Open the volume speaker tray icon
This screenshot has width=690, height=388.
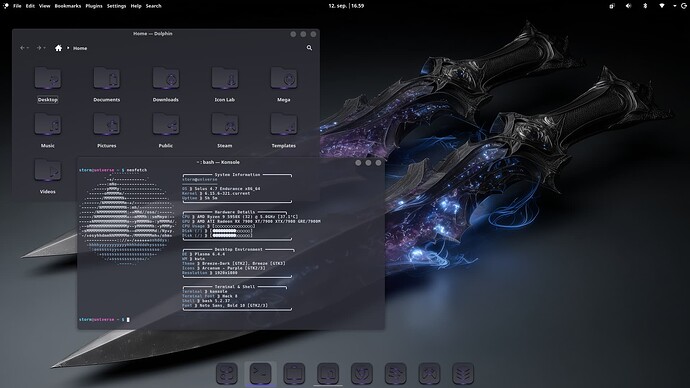pos(628,6)
